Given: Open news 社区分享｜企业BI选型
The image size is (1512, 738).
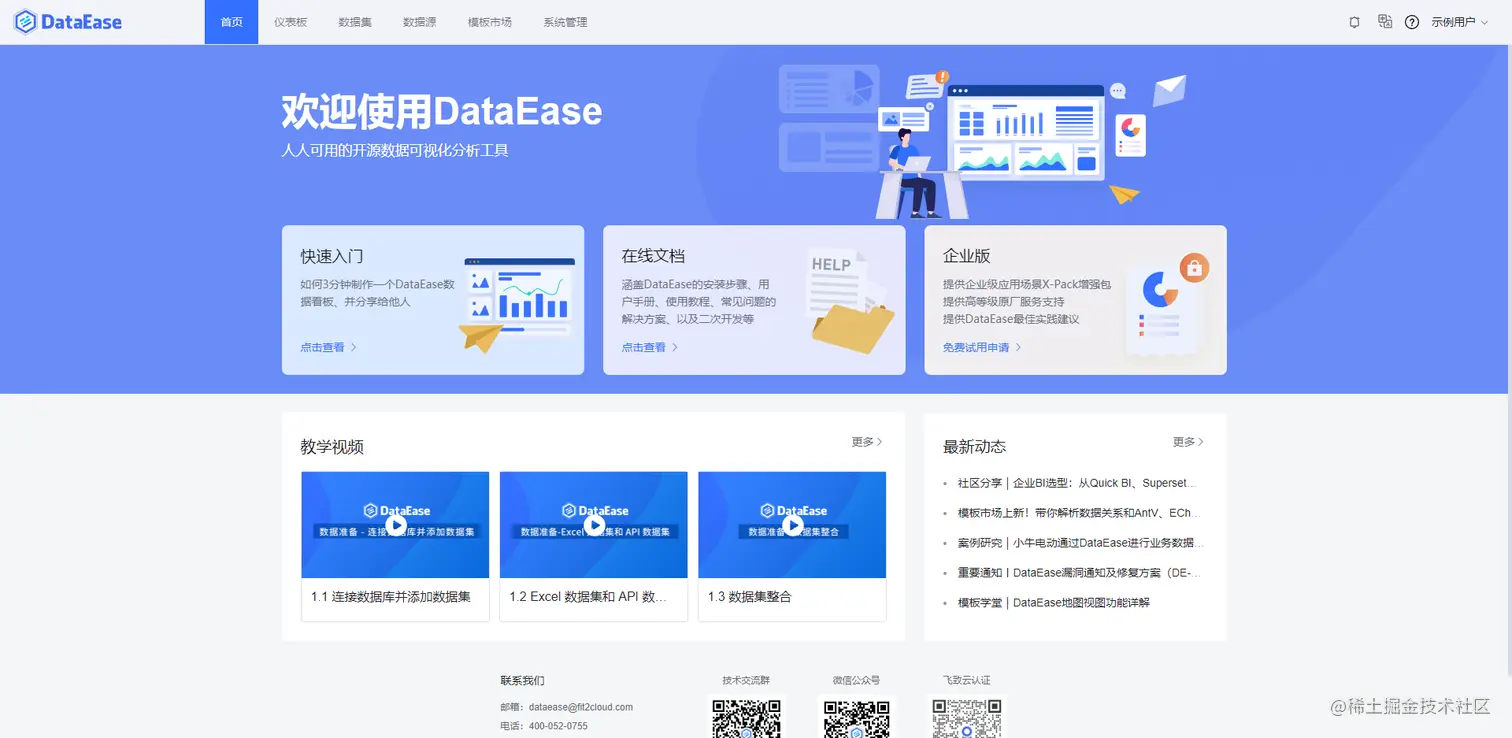Looking at the screenshot, I should (1076, 483).
